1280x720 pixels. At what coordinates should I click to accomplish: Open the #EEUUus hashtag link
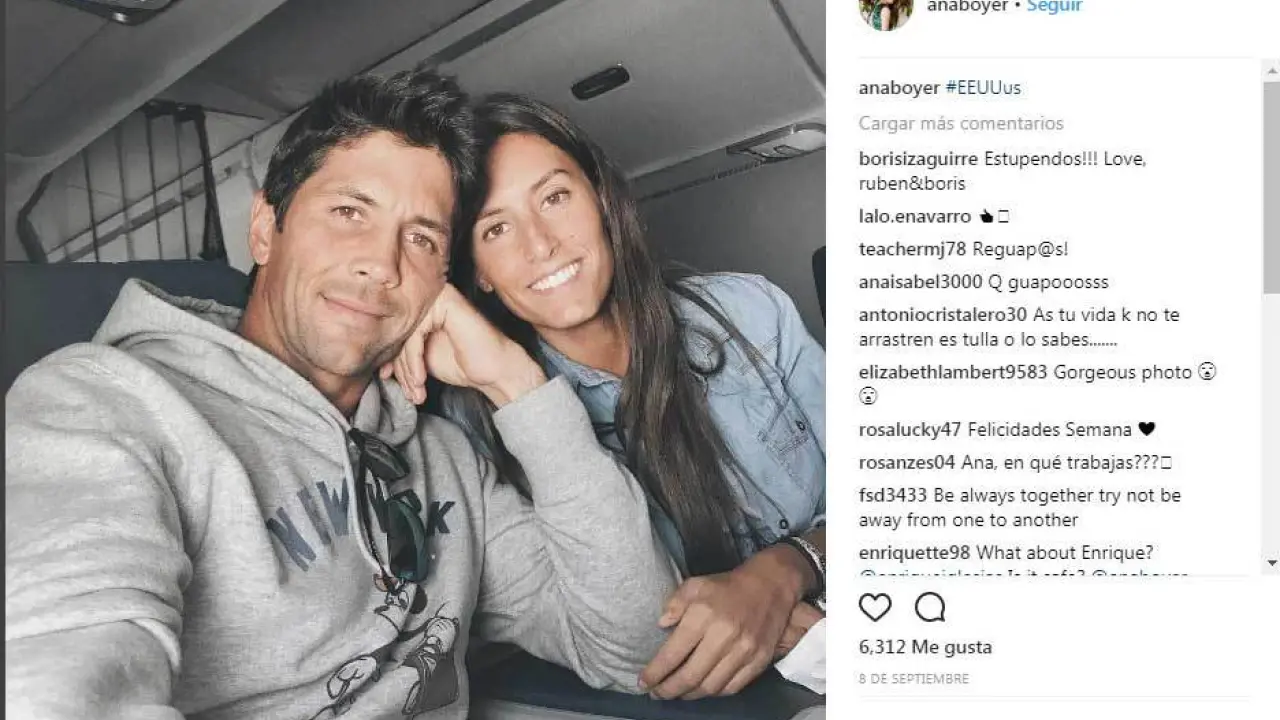(x=983, y=88)
